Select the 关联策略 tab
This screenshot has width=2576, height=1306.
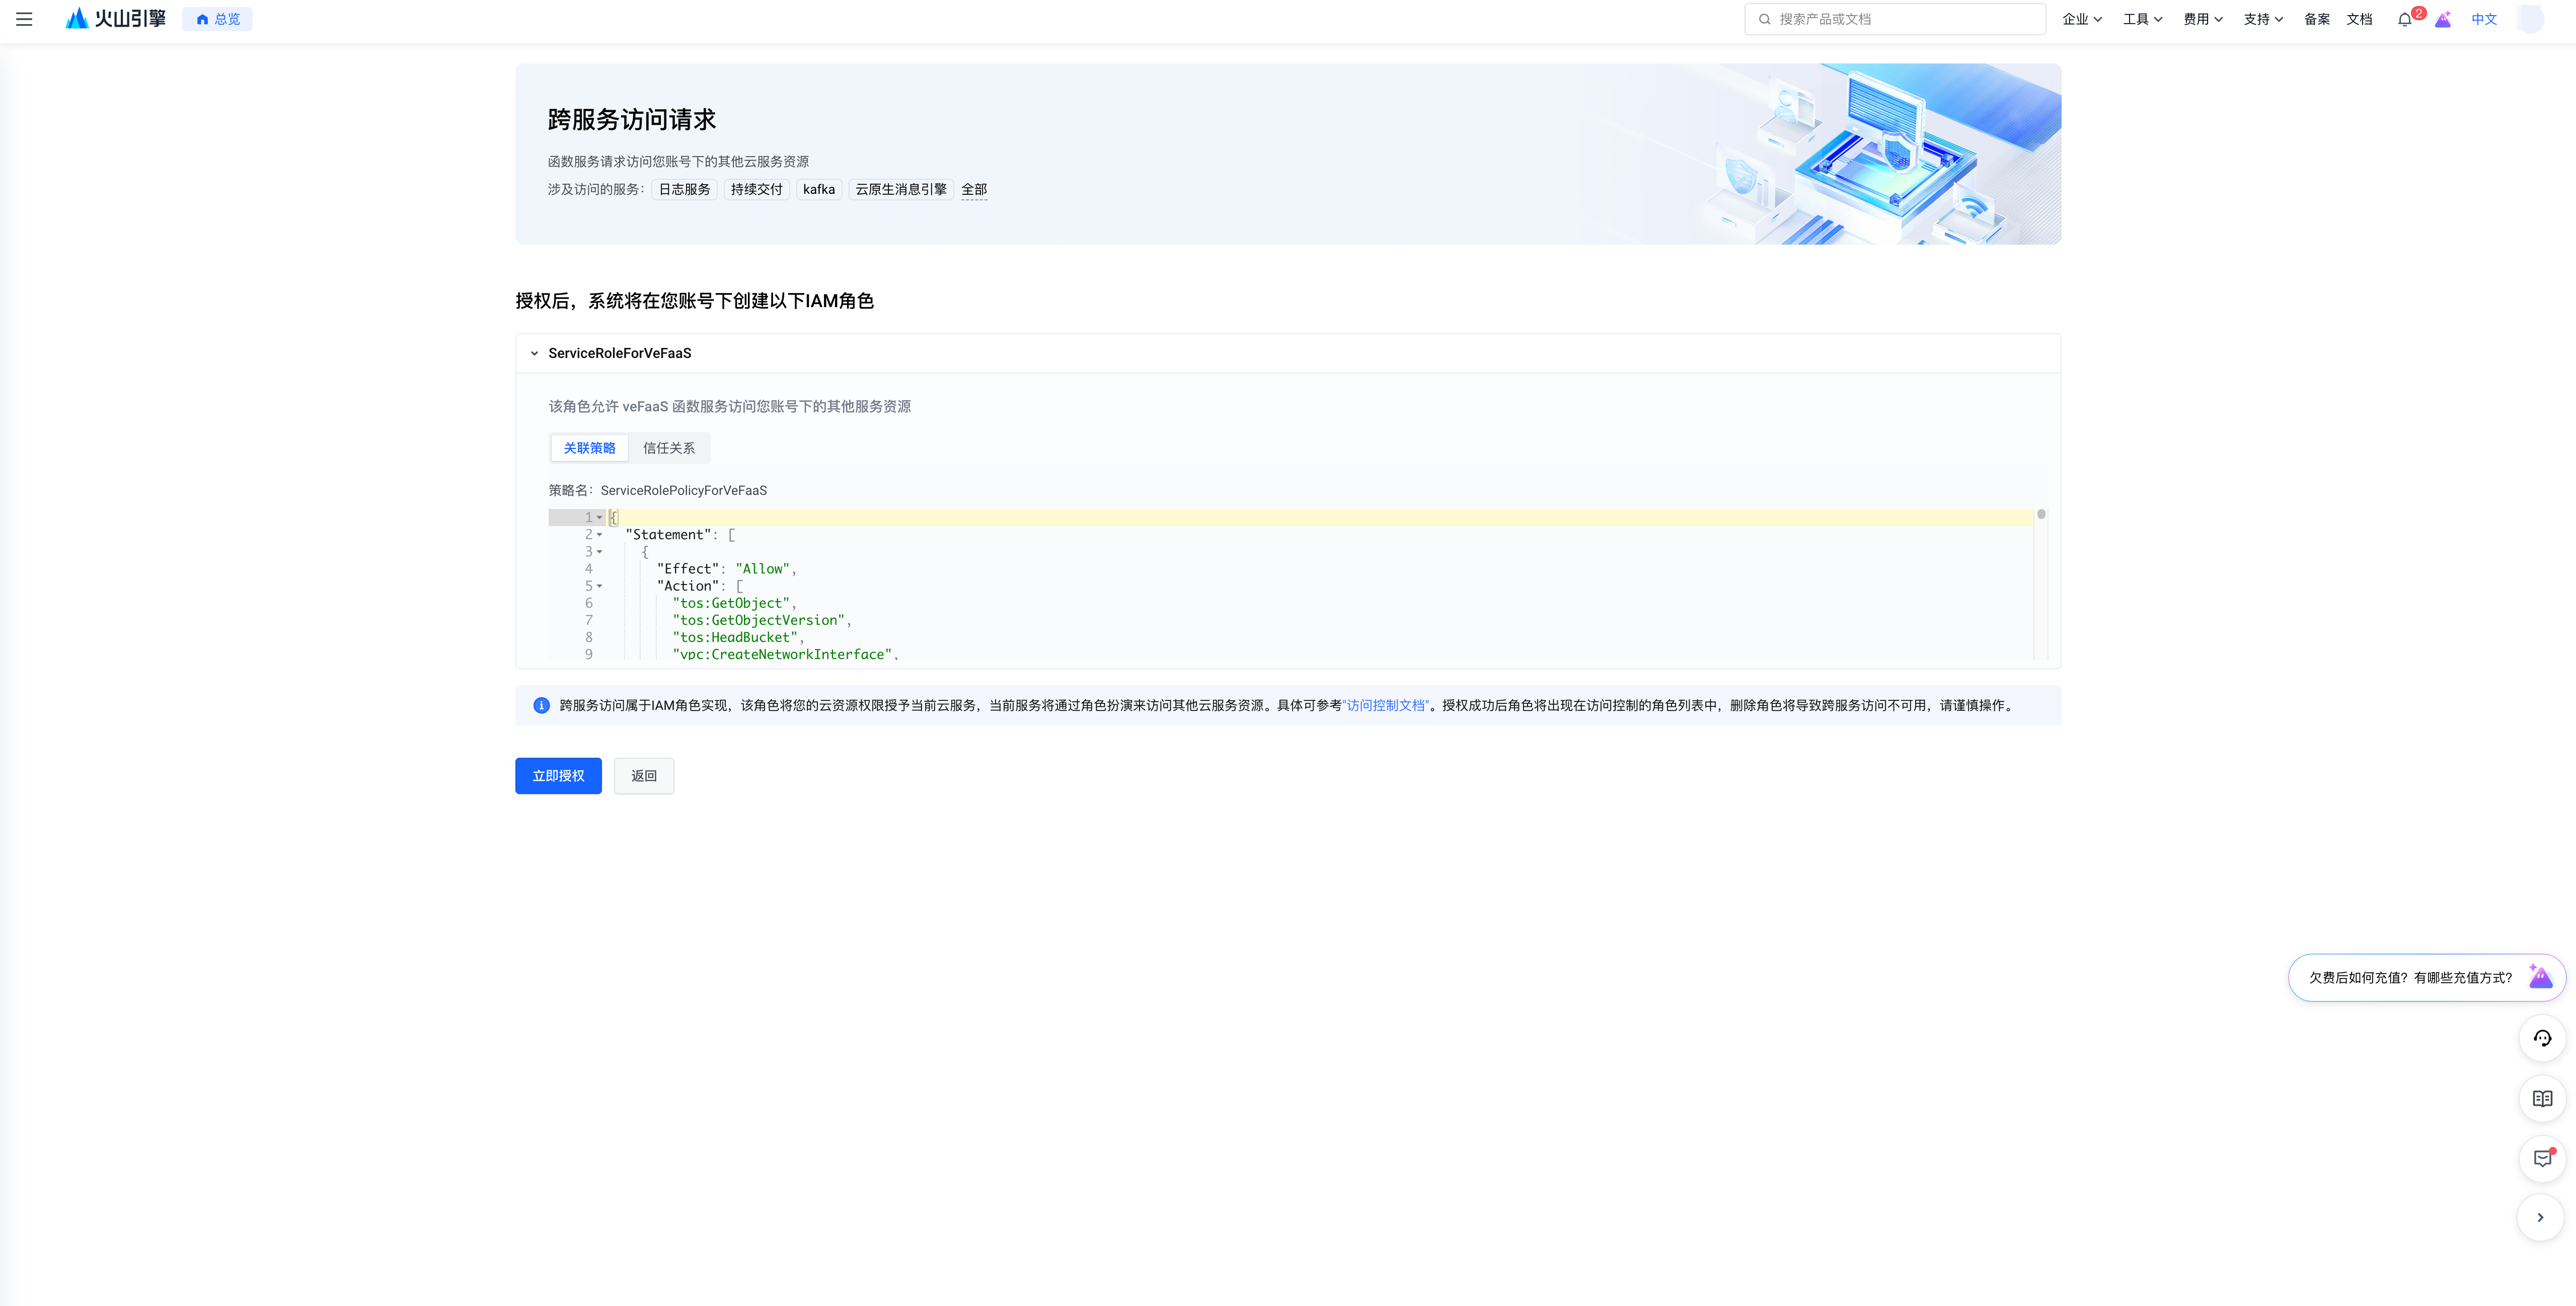[x=589, y=448]
